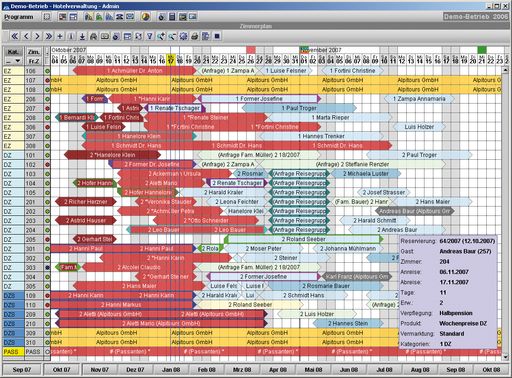Click the vertical scrollbar down arrow
This screenshot has width=512, height=378.
pos(505,357)
